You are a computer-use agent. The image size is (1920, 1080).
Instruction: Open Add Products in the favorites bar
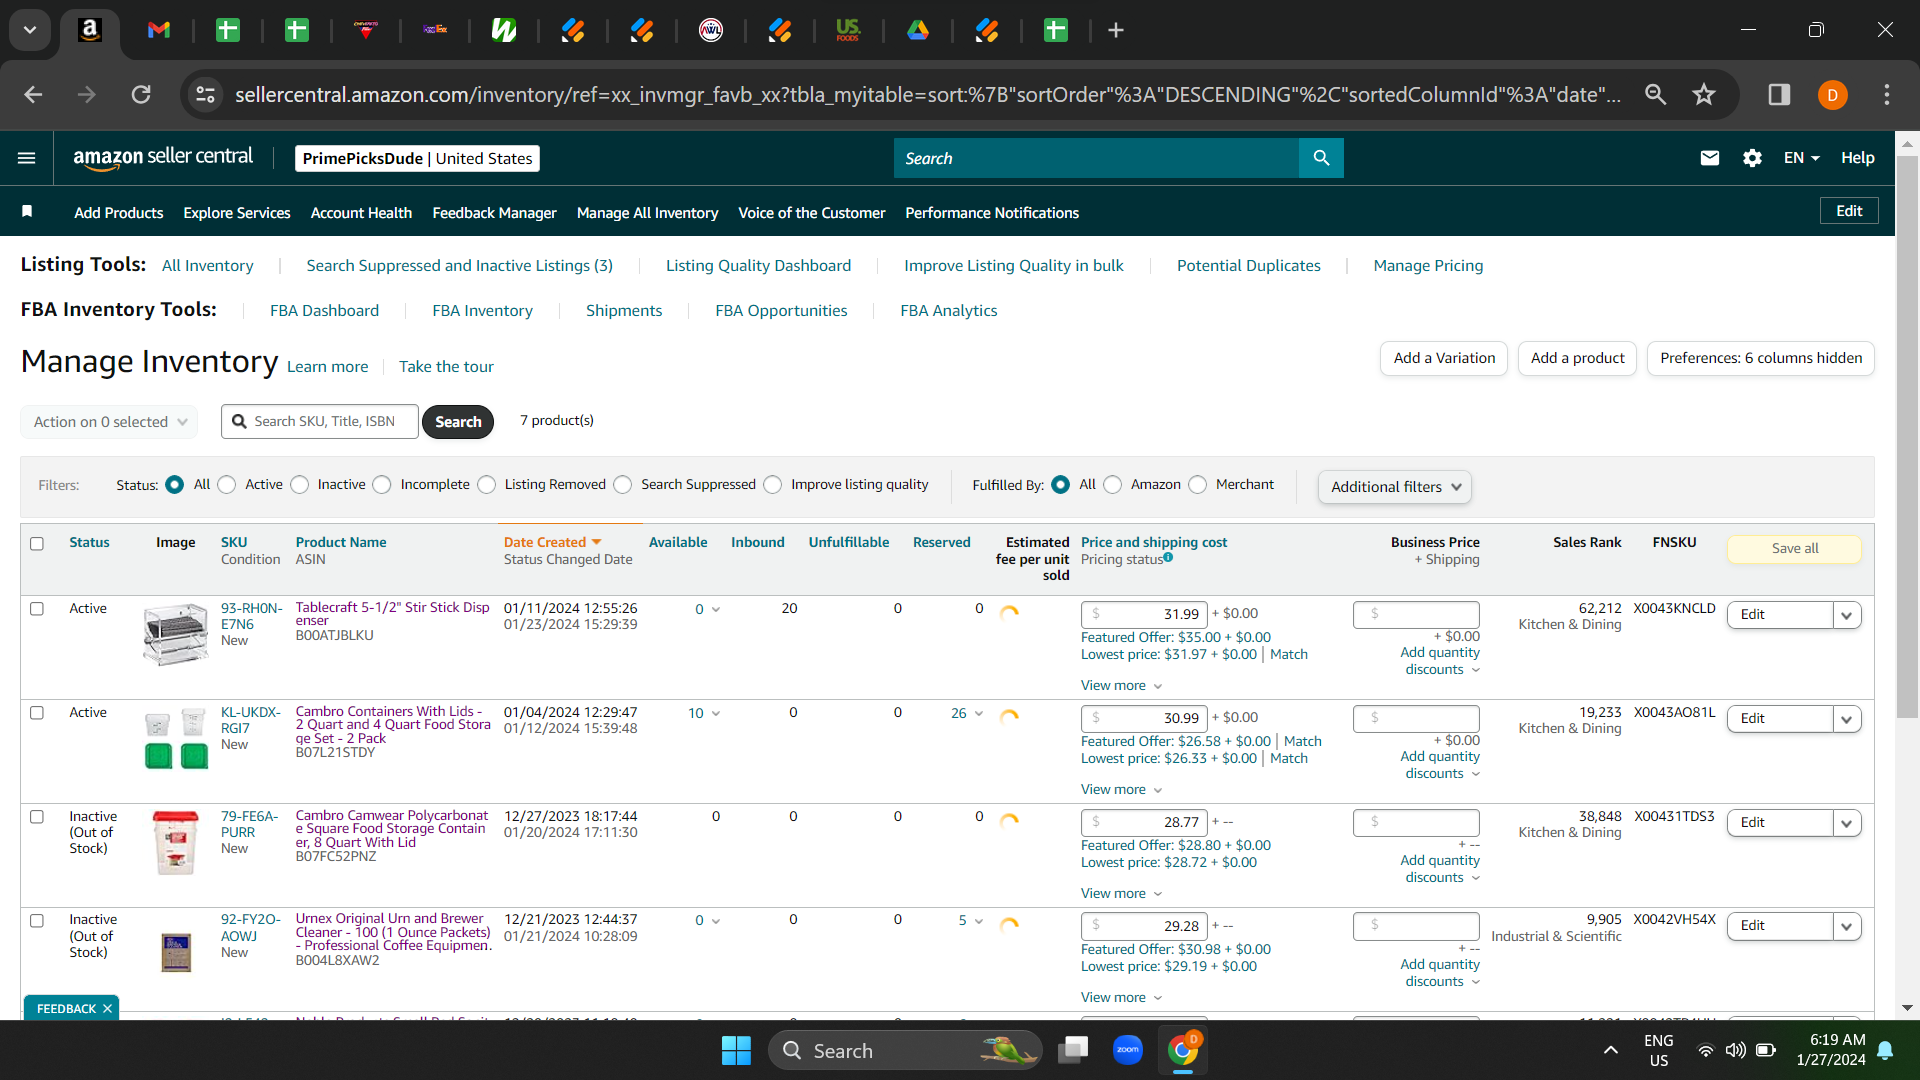coord(118,213)
